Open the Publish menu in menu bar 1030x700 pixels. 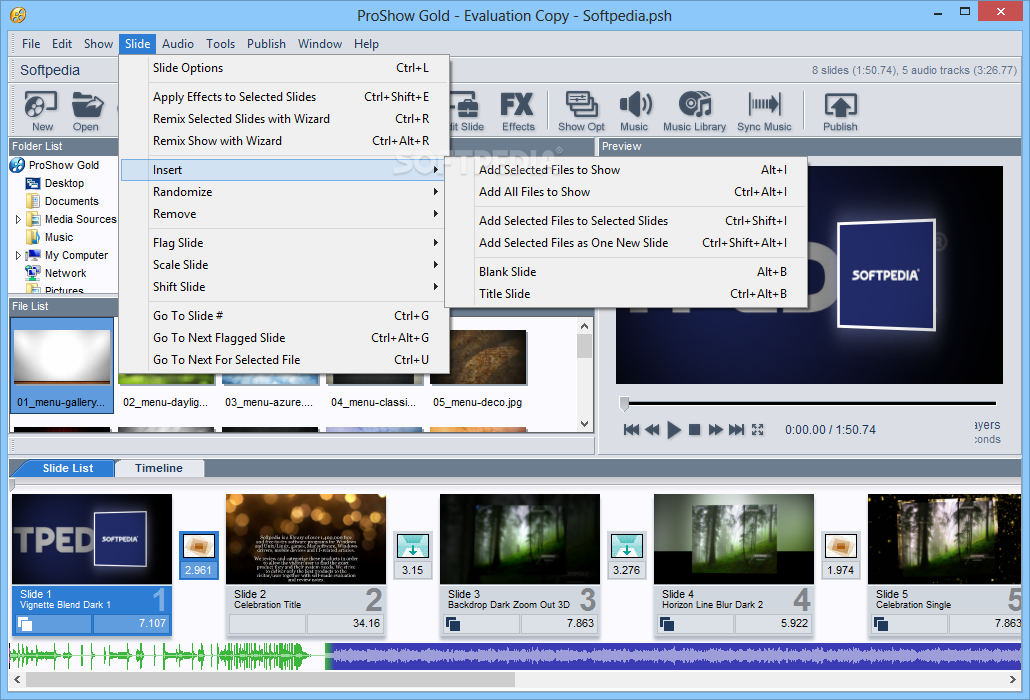pos(266,44)
